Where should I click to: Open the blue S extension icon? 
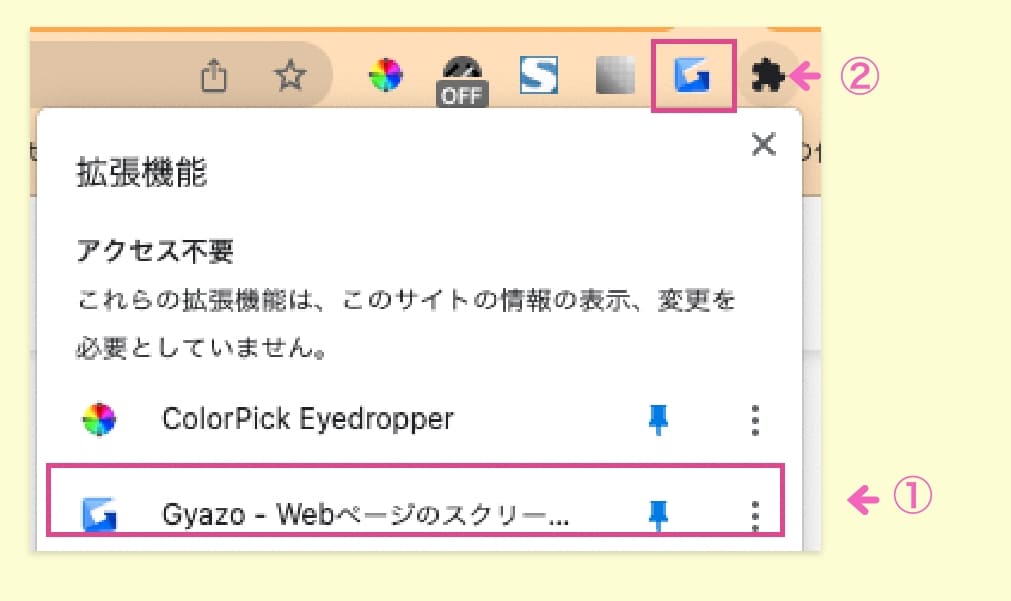tap(539, 75)
